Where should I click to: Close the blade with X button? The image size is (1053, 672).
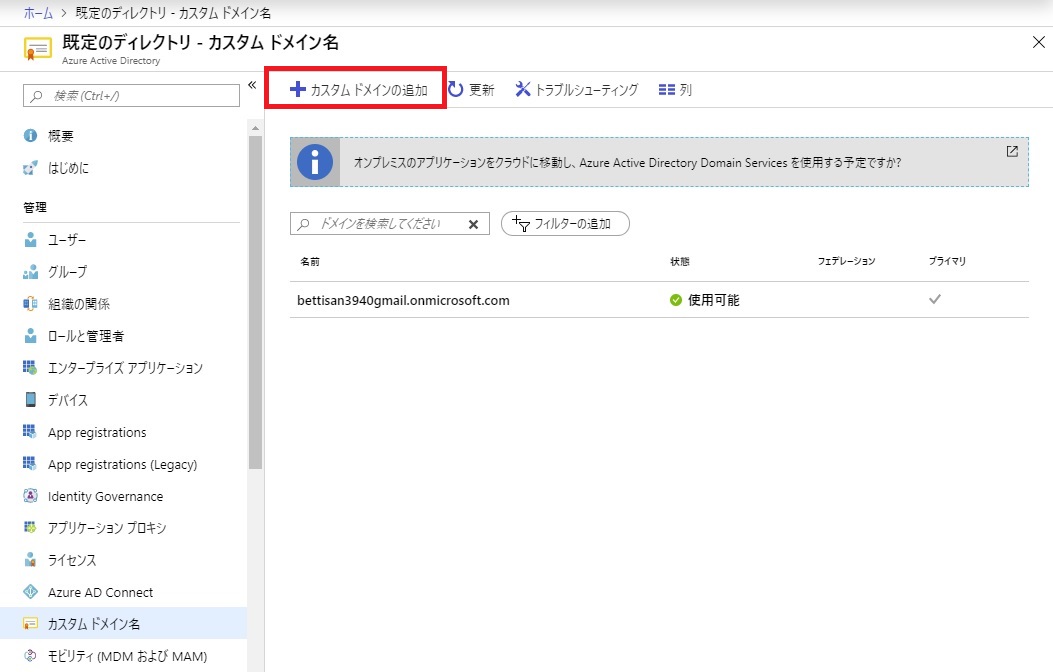[x=1038, y=42]
